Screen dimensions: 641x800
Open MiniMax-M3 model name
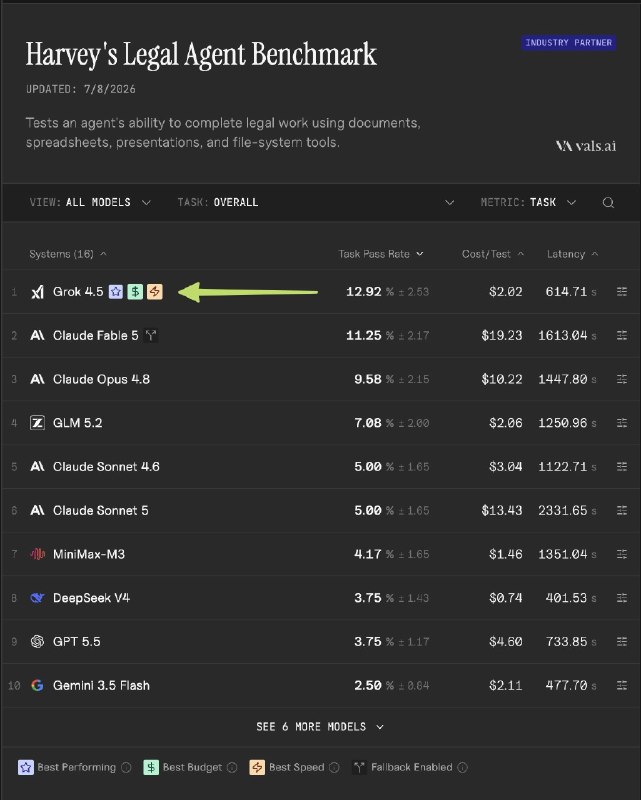pyautogui.click(x=89, y=554)
